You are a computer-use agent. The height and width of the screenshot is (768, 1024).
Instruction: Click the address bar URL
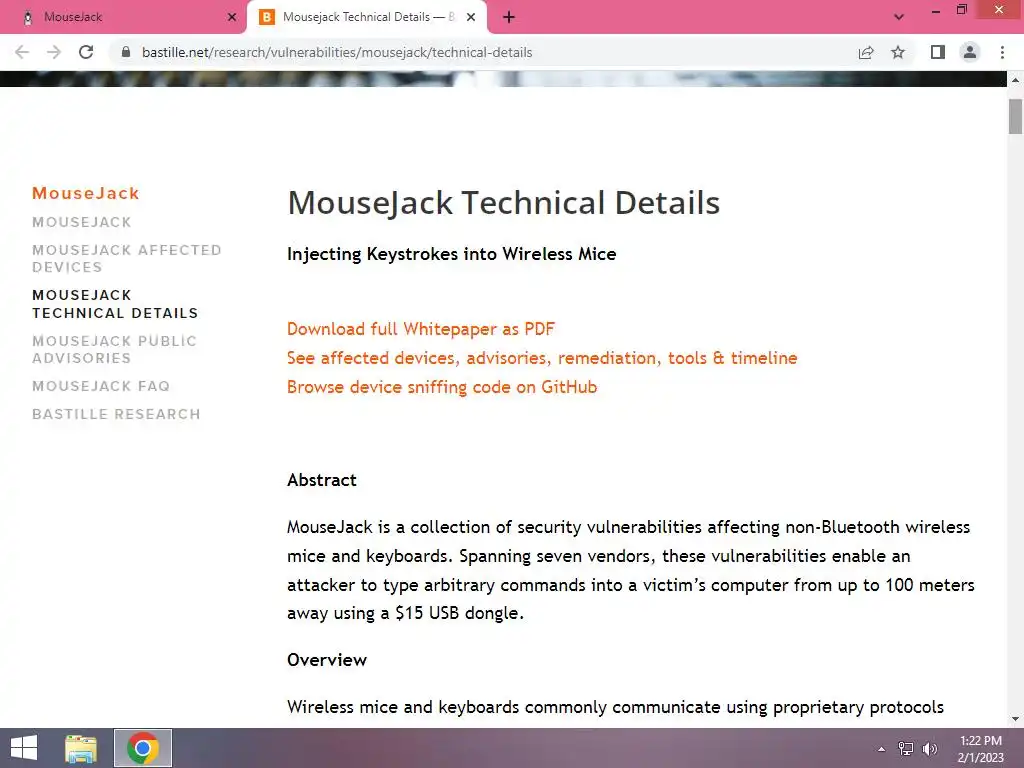tap(337, 52)
